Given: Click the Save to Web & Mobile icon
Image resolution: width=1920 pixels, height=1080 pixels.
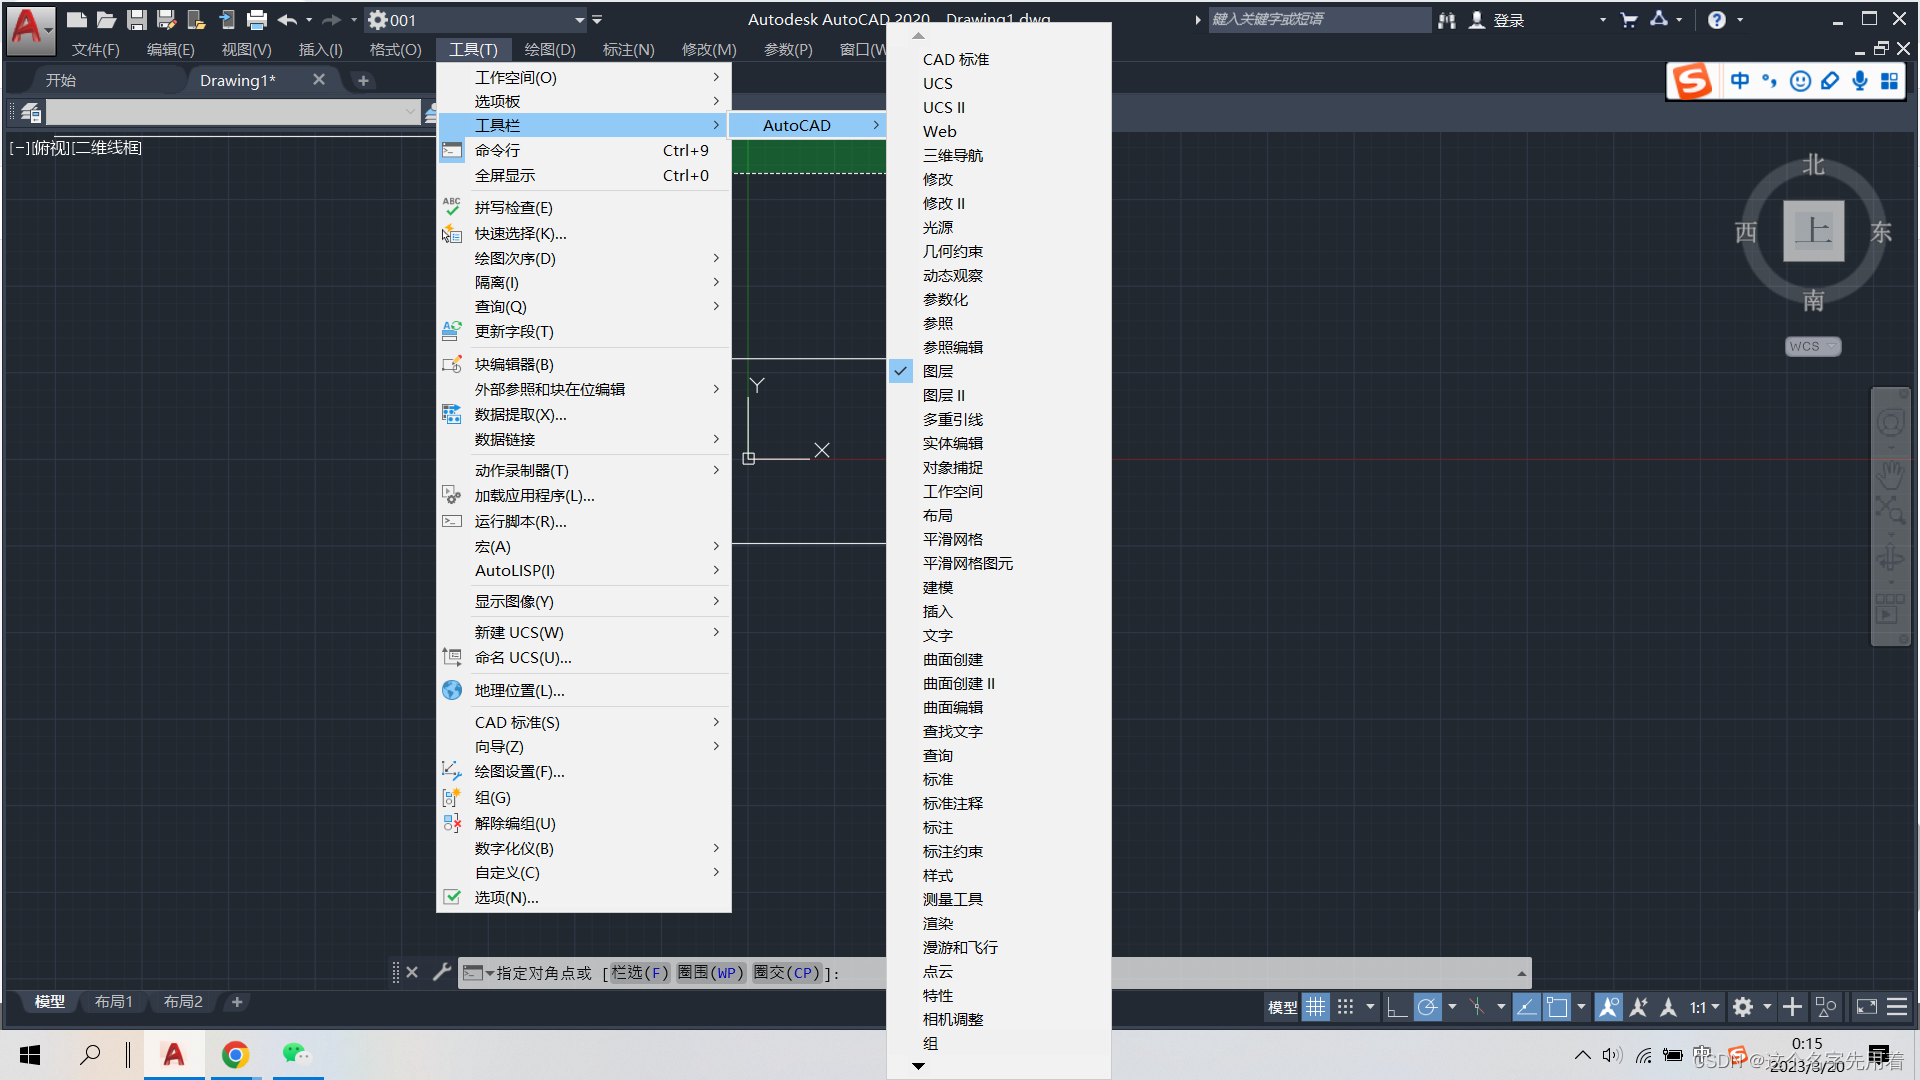Looking at the screenshot, I should click(x=227, y=20).
